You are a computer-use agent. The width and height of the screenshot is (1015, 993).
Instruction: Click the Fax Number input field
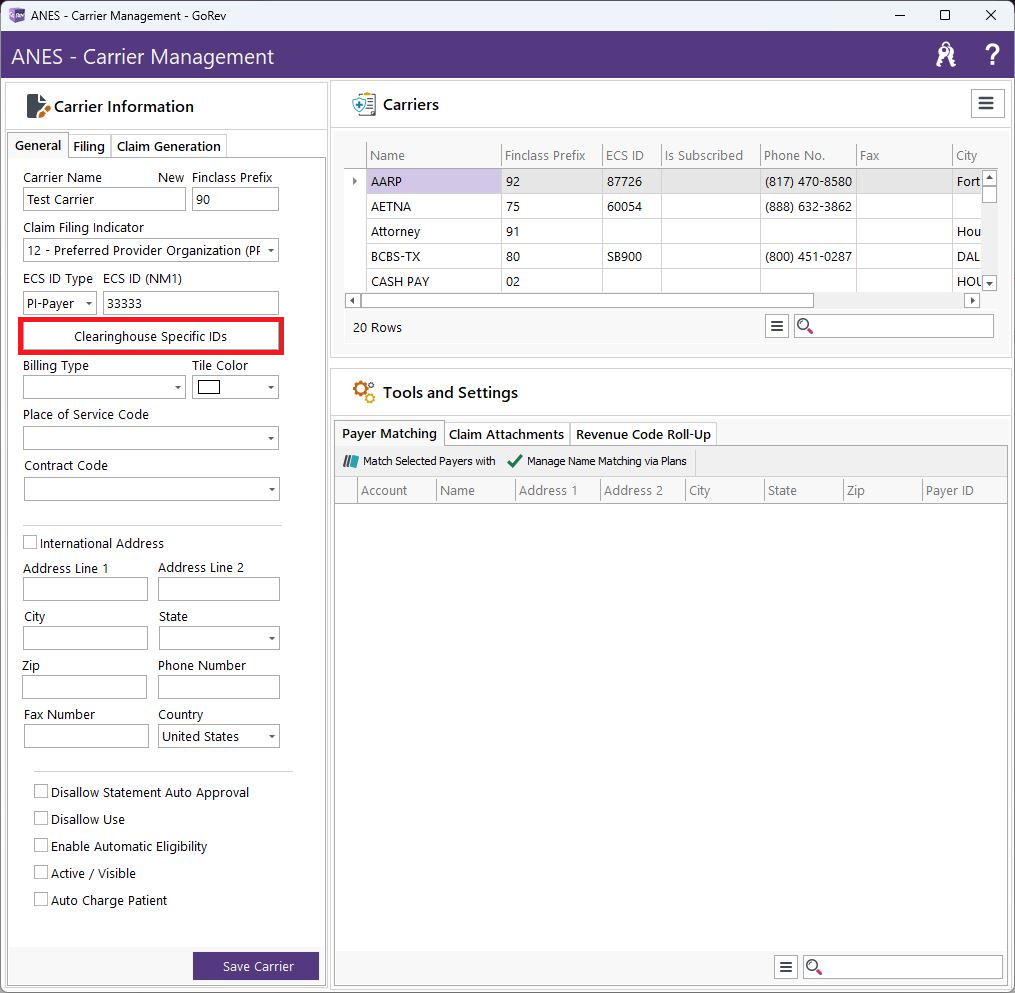(86, 736)
